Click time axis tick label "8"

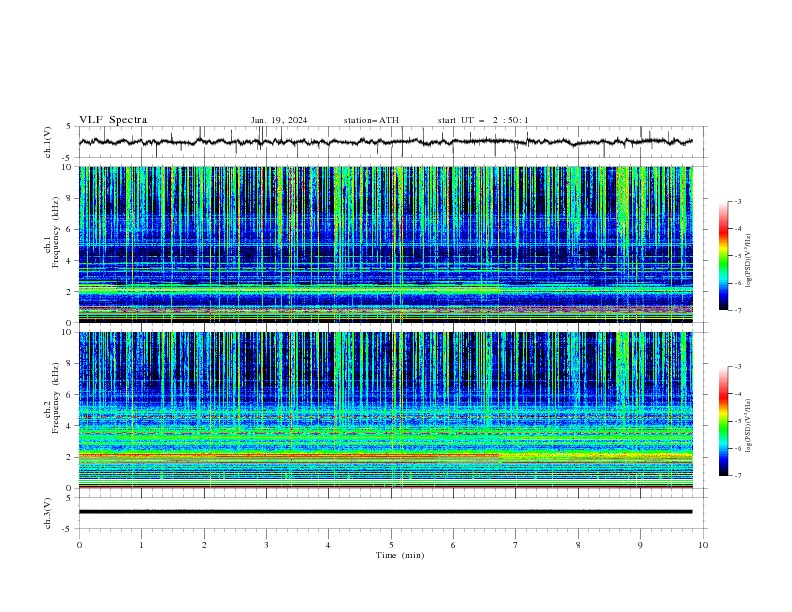[x=578, y=545]
